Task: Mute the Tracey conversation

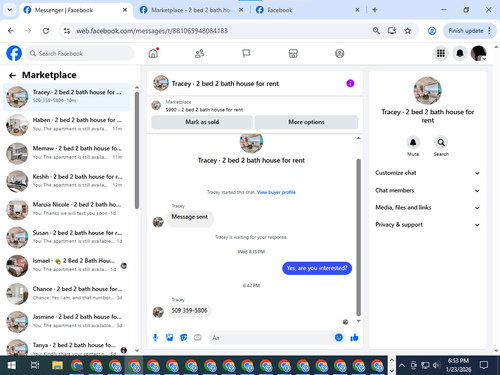Action: [413, 143]
